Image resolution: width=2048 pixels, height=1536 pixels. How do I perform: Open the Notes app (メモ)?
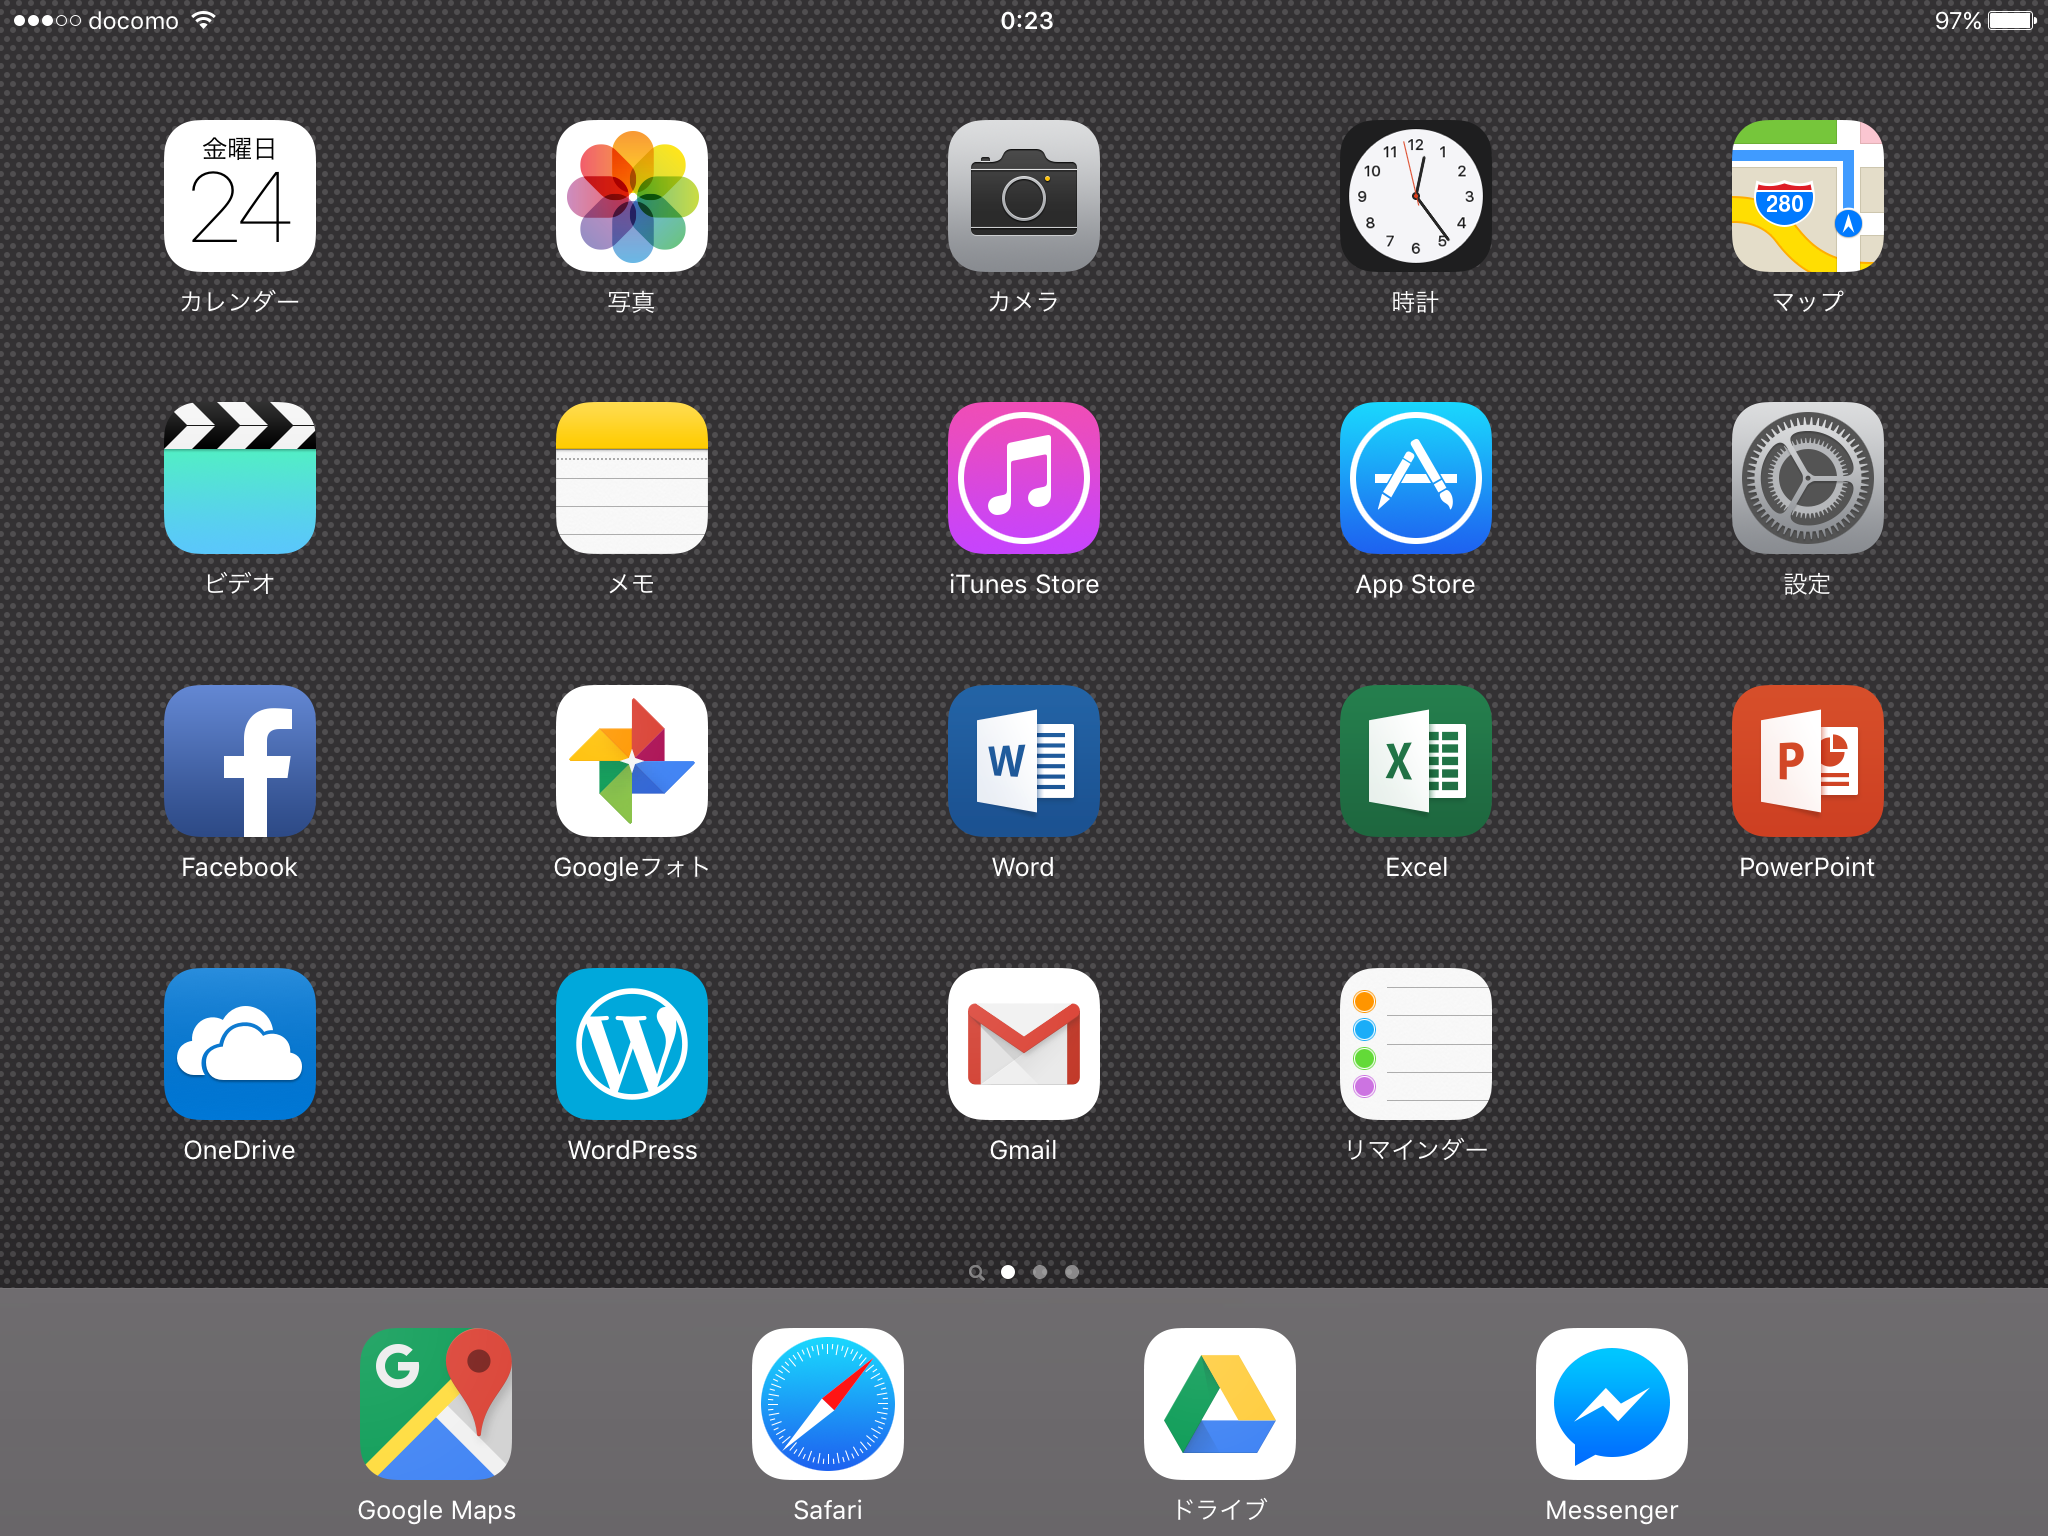tap(632, 478)
